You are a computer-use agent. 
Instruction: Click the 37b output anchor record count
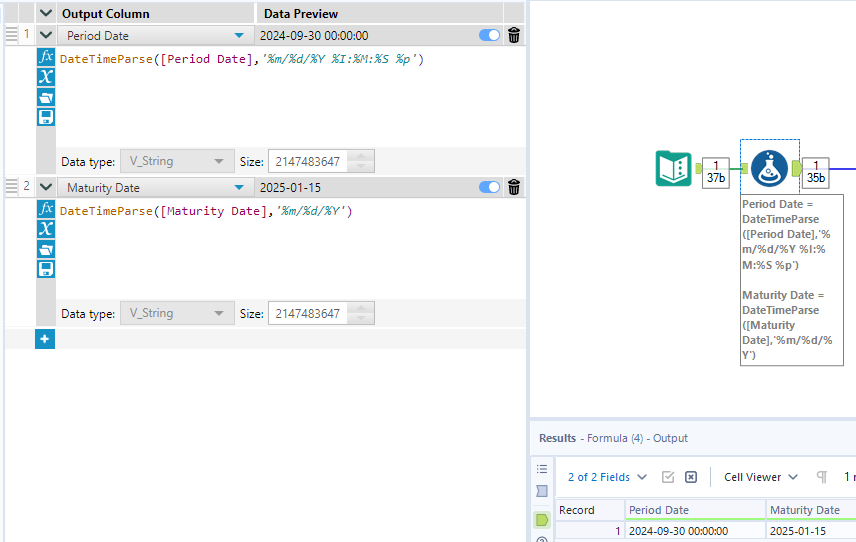[716, 173]
